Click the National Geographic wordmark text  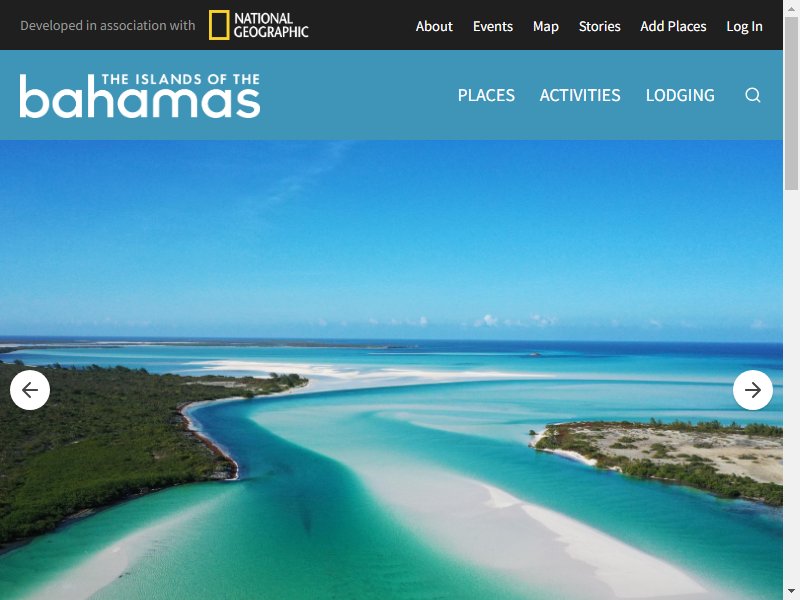[x=271, y=25]
